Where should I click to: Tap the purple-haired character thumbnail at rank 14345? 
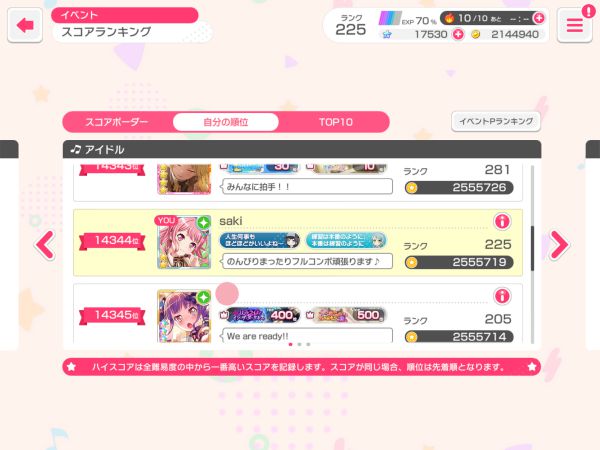click(184, 316)
